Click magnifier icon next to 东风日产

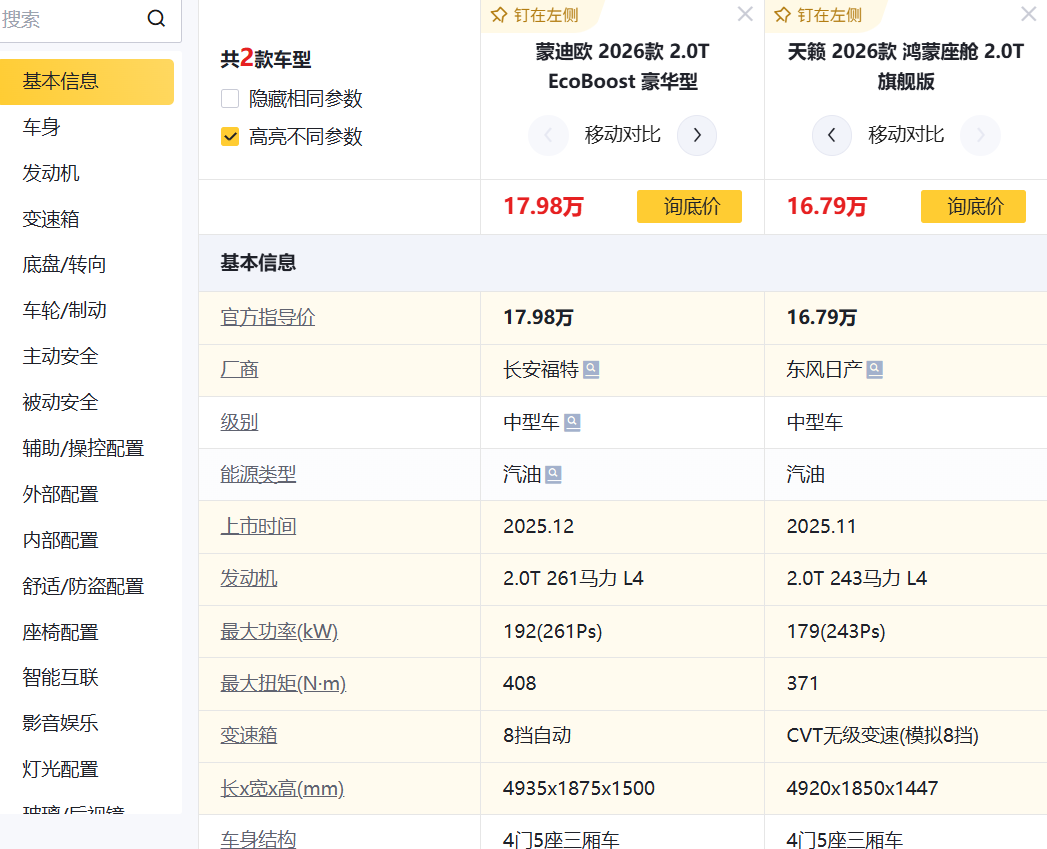coord(875,370)
